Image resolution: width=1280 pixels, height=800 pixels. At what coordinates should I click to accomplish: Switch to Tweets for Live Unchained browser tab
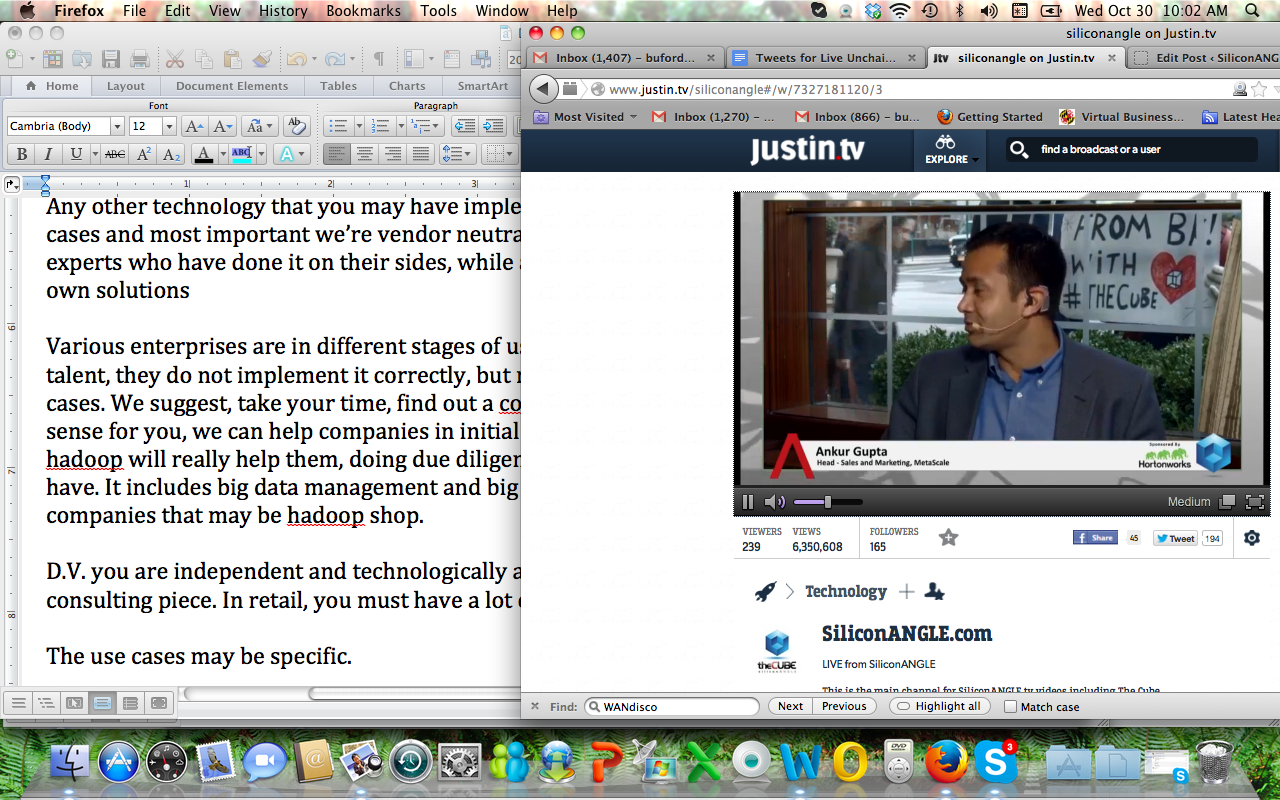[824, 58]
